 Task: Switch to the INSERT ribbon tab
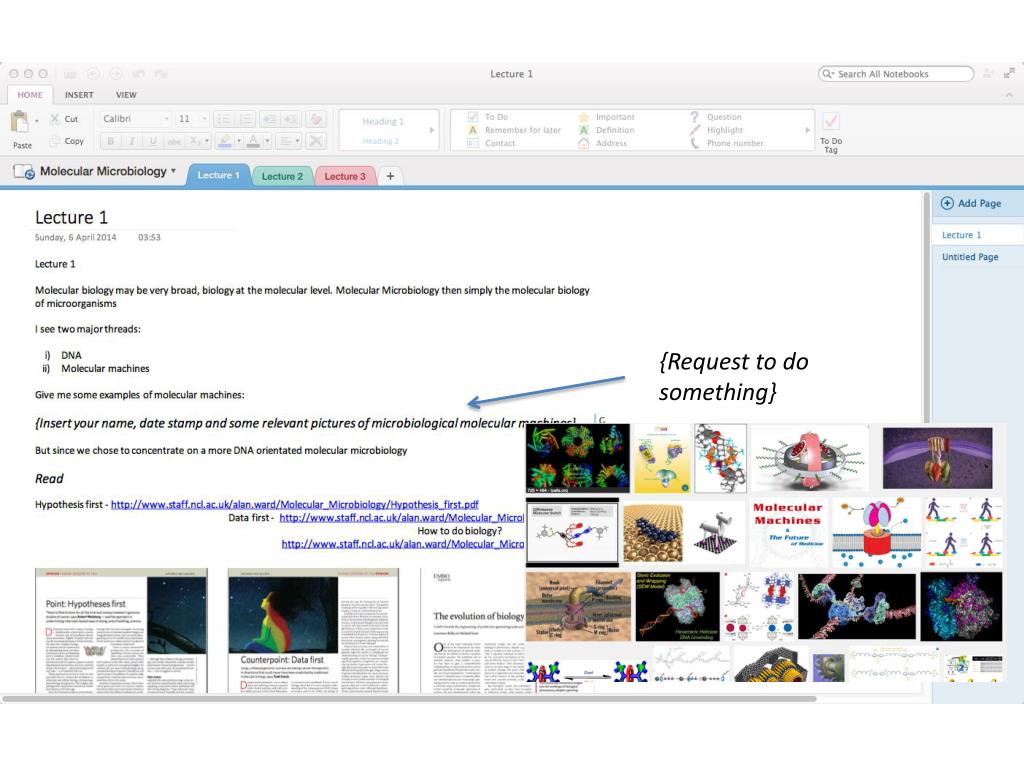79,95
